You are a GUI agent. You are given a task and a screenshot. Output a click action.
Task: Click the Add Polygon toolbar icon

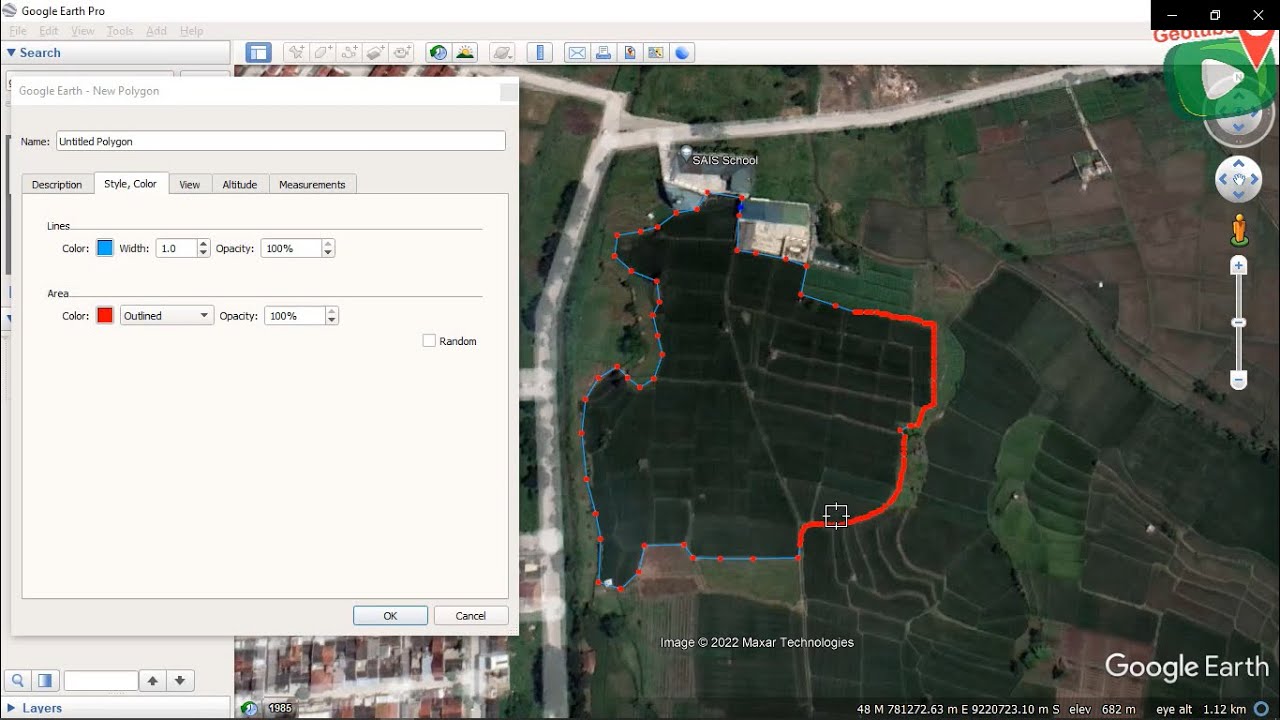coord(323,53)
